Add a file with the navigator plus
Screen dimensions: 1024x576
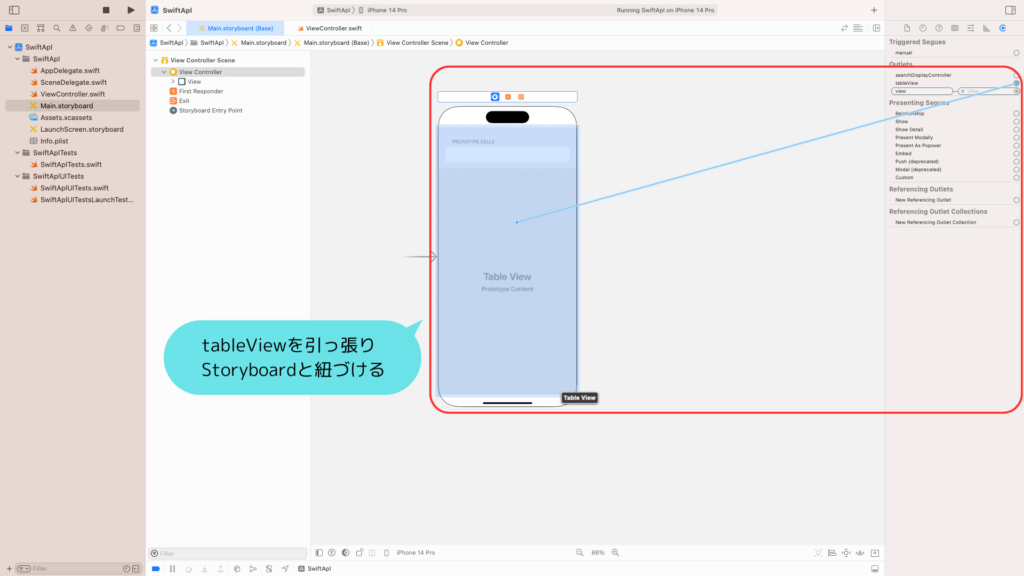(9, 569)
